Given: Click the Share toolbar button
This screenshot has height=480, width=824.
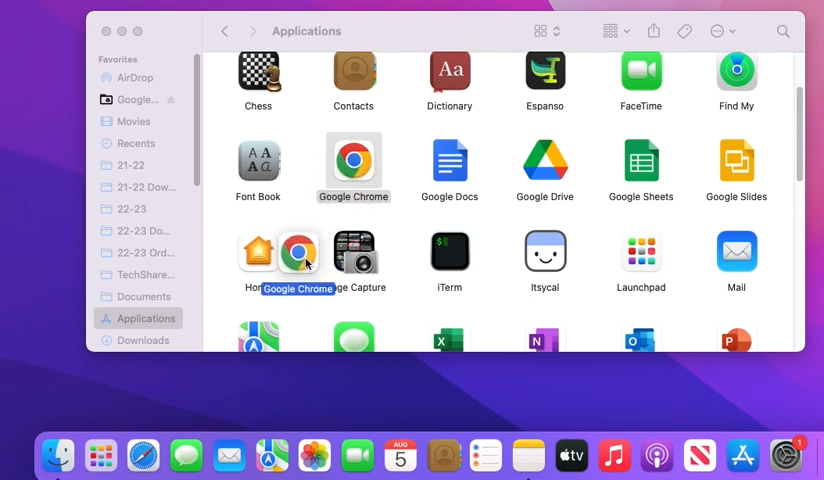Looking at the screenshot, I should coord(654,31).
